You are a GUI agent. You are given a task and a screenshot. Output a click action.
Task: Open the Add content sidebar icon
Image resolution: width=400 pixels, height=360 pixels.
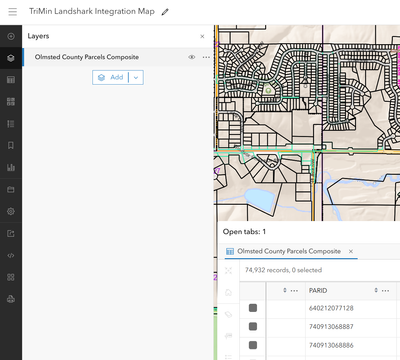point(11,36)
